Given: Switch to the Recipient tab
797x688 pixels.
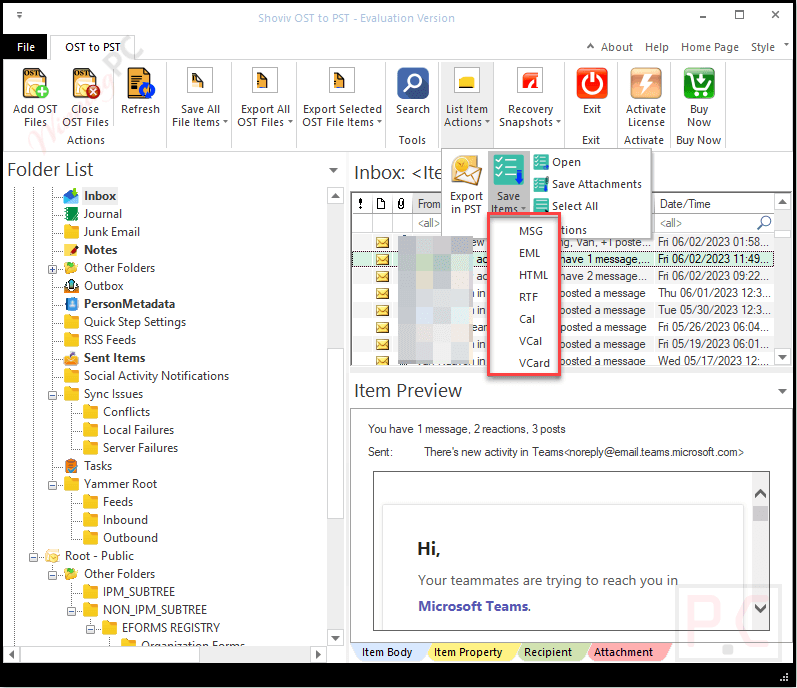Looking at the screenshot, I should point(547,652).
